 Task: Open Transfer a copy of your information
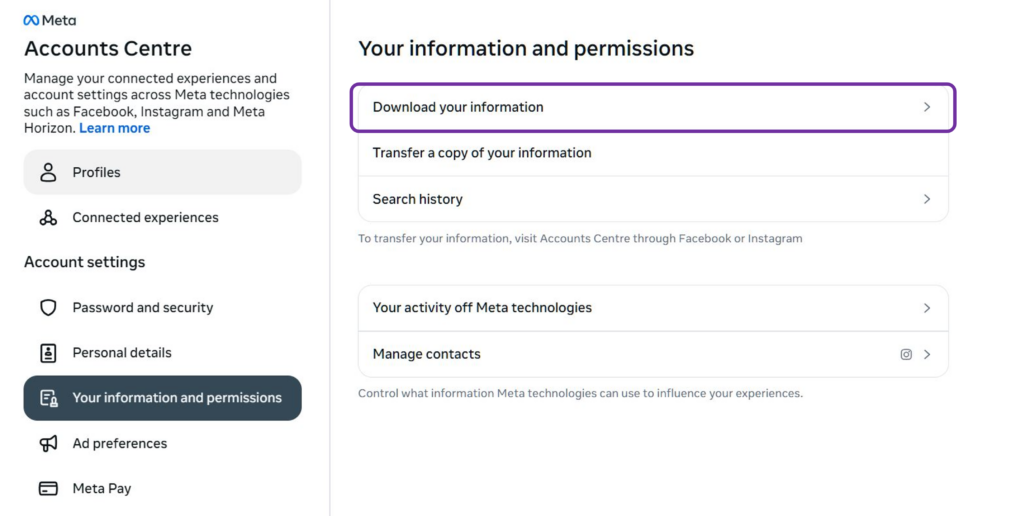pos(482,153)
